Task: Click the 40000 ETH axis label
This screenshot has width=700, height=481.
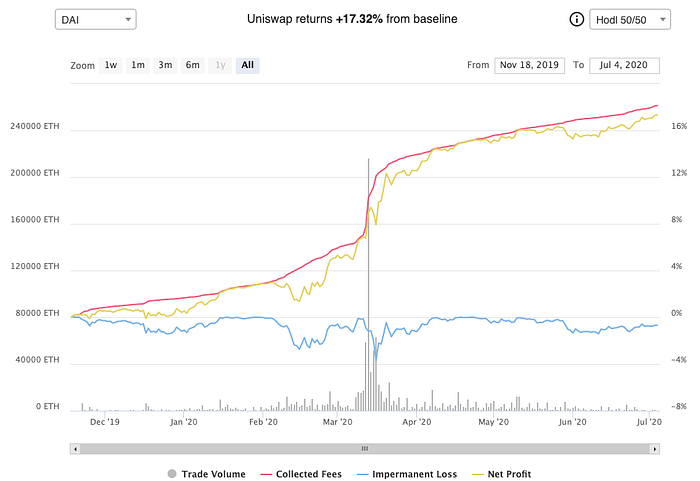Action: [x=37, y=360]
